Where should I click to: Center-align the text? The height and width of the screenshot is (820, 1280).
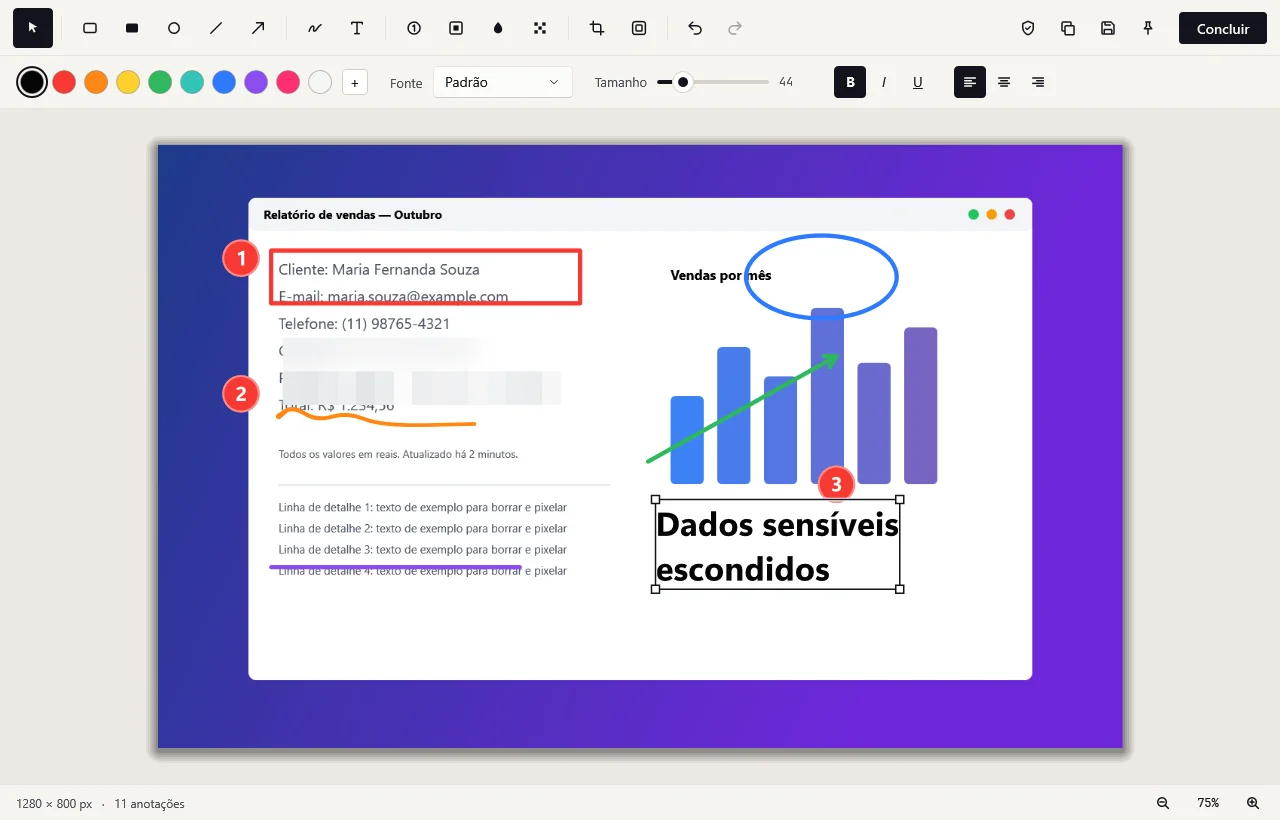click(x=1004, y=82)
